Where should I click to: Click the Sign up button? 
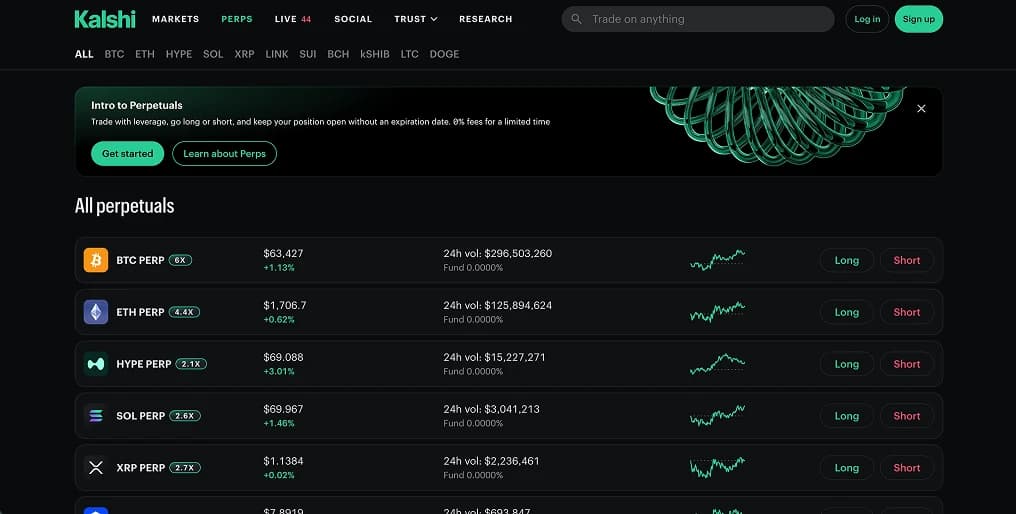[x=919, y=19]
